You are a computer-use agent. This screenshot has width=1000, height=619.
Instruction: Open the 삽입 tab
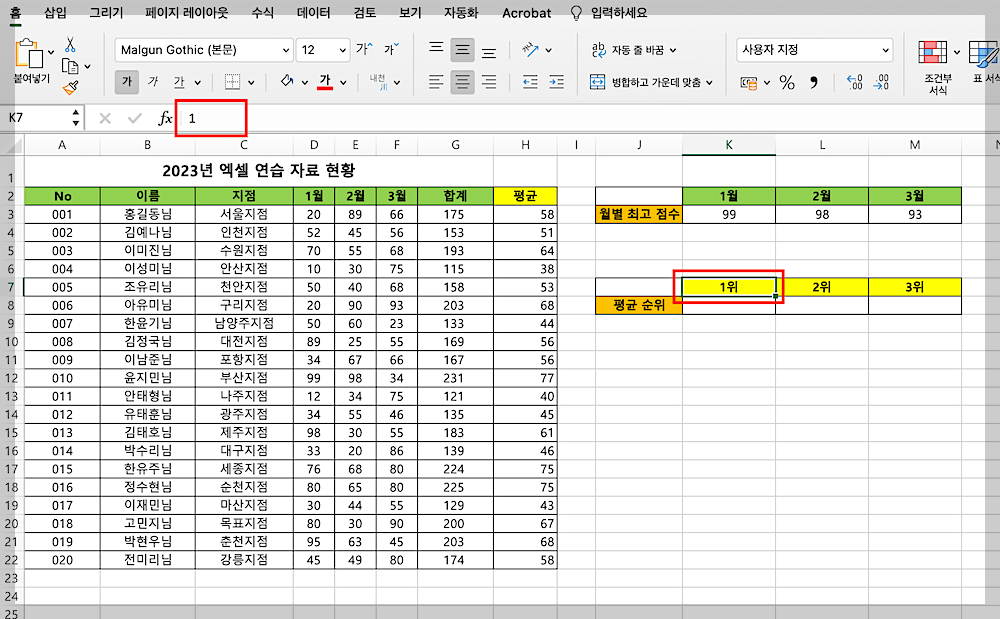click(55, 12)
